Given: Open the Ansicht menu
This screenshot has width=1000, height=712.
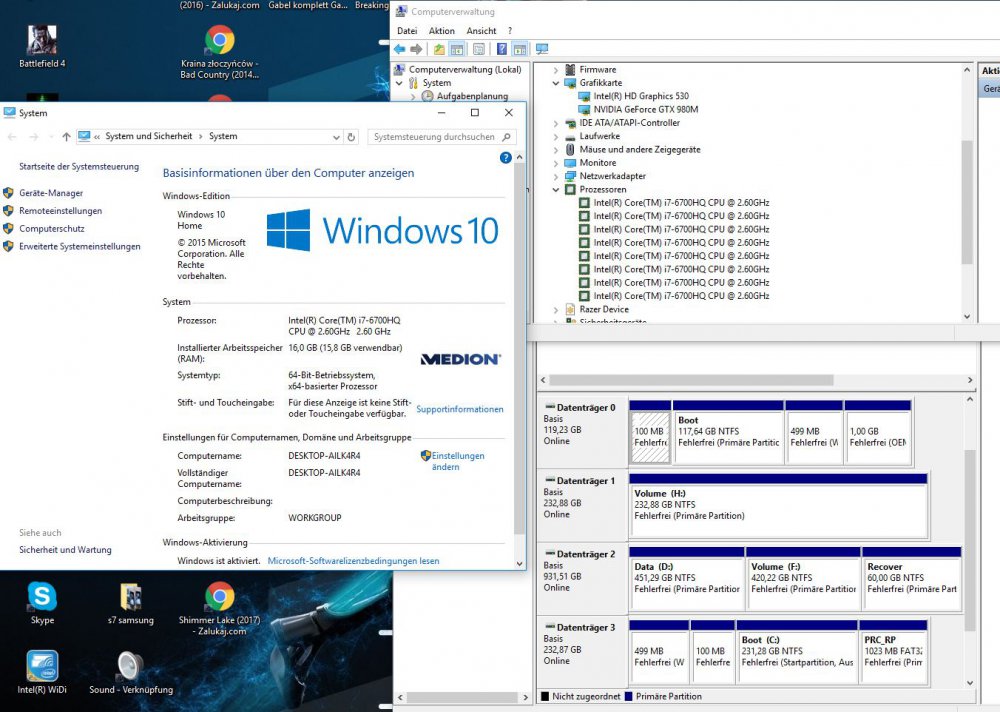Looking at the screenshot, I should click(481, 31).
